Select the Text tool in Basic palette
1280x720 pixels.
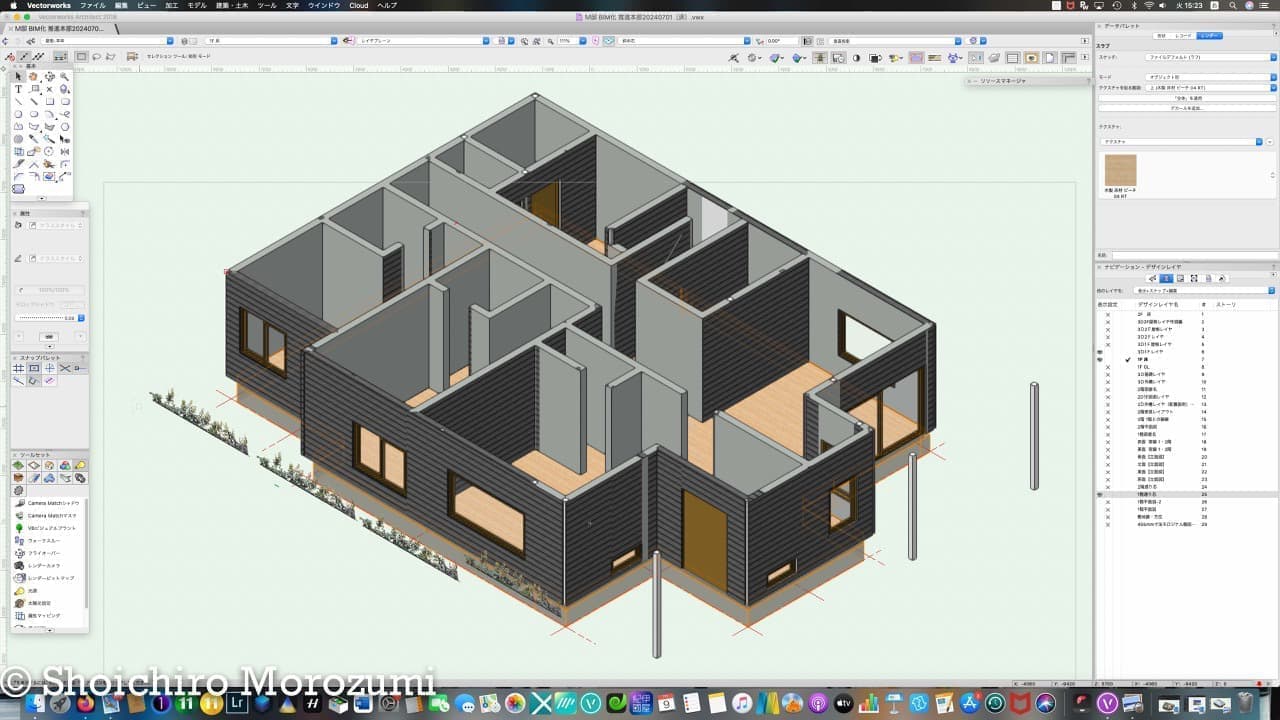(18, 89)
